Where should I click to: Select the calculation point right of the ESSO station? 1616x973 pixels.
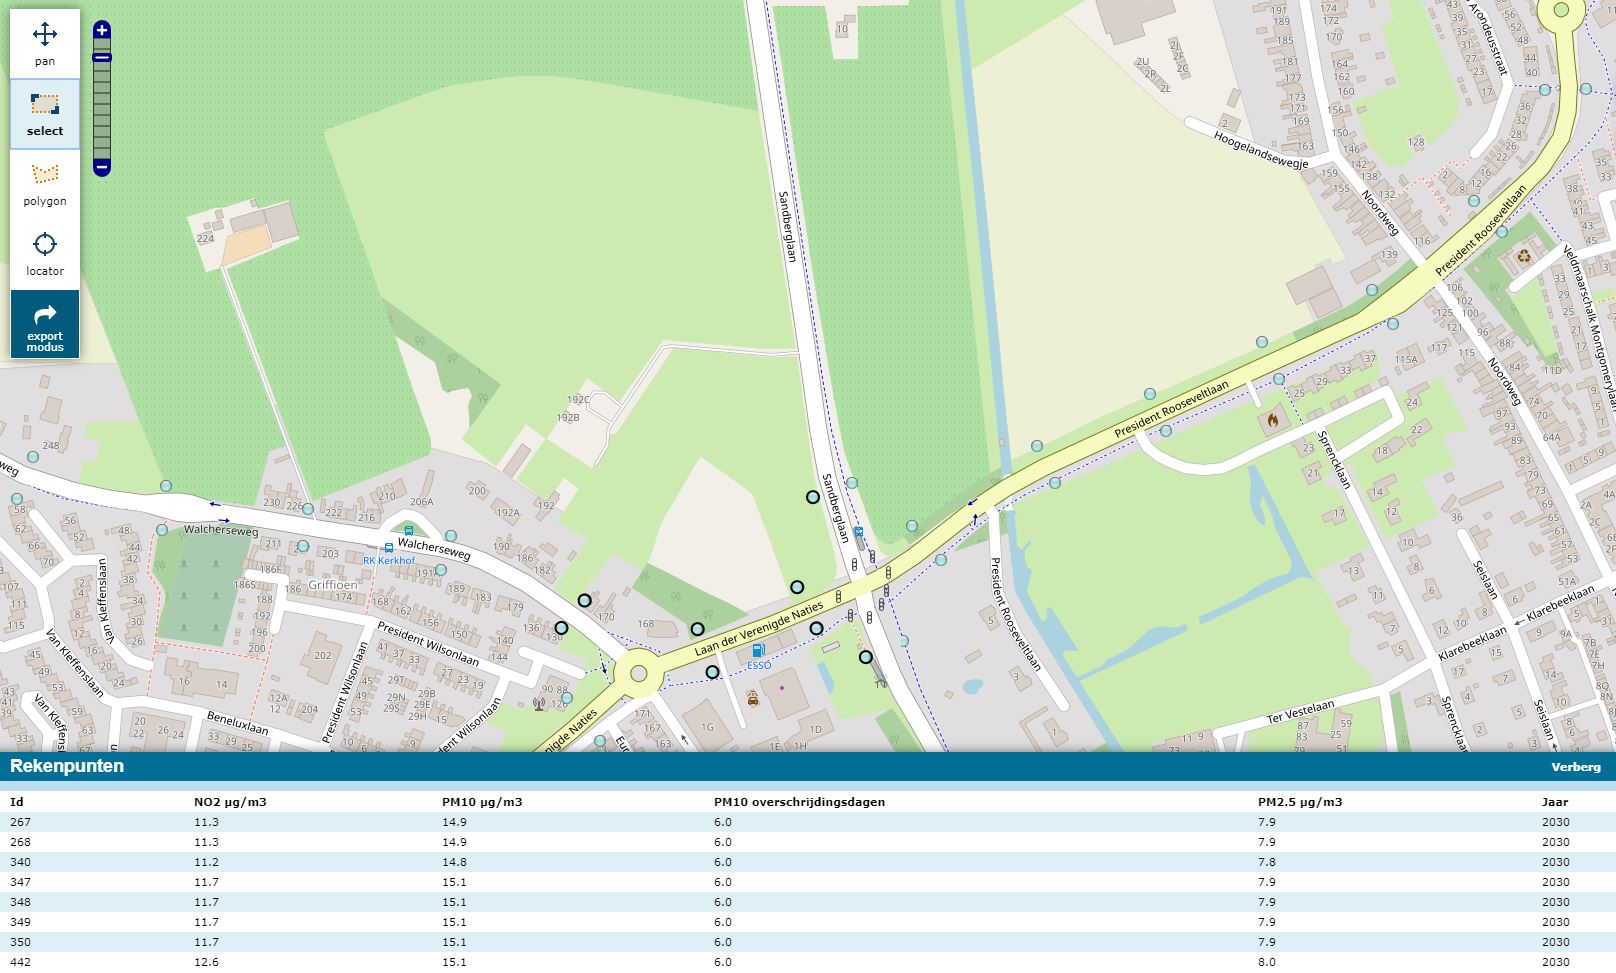point(816,629)
